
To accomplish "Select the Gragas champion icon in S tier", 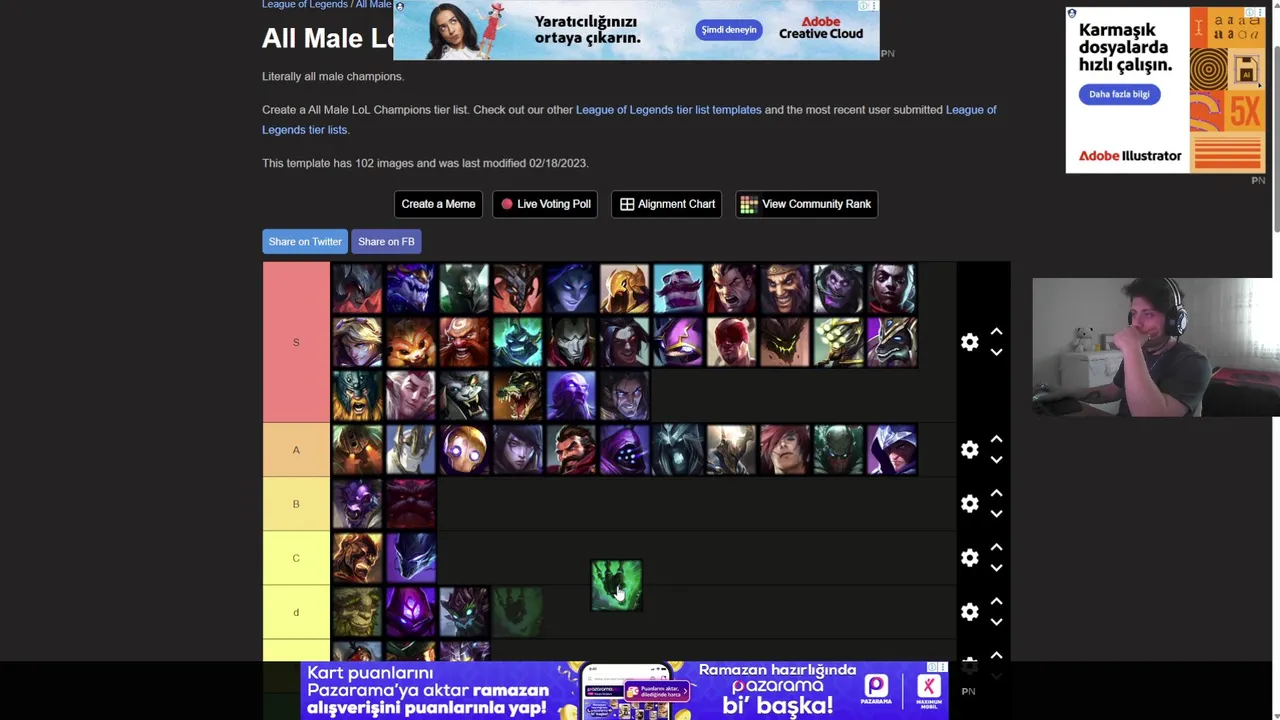I will [465, 342].
